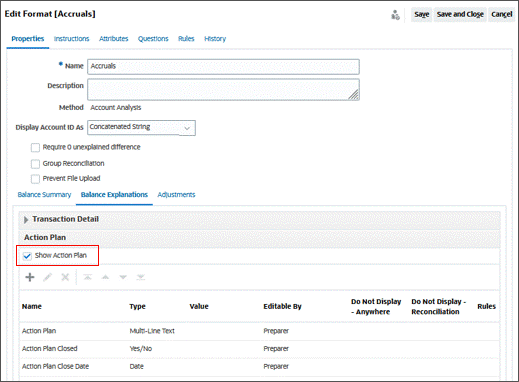Enable Require 0 unexplained difference checkbox

point(35,147)
